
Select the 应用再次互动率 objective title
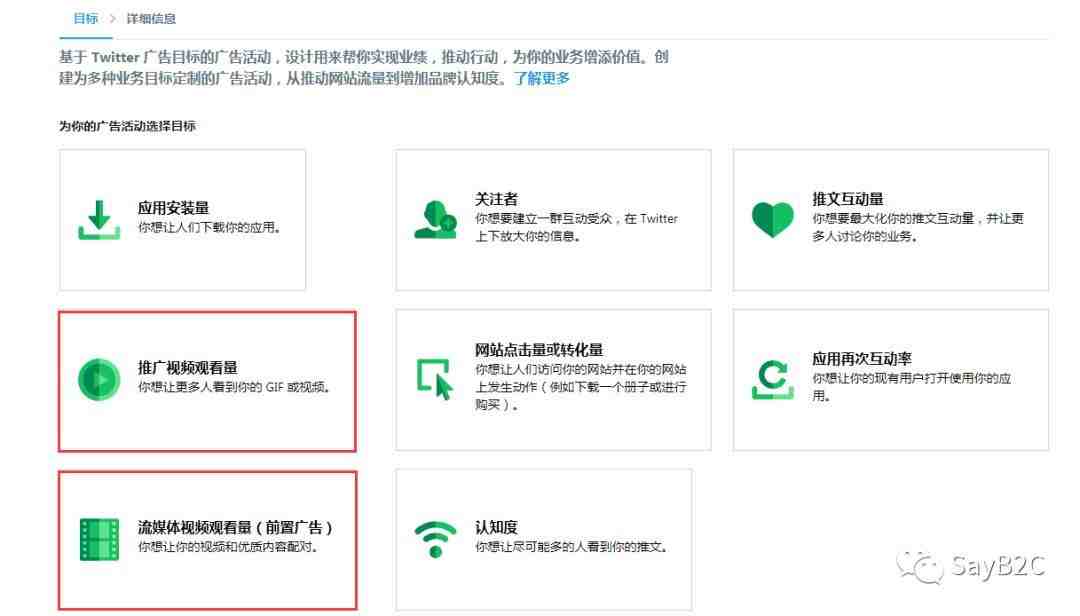click(862, 359)
